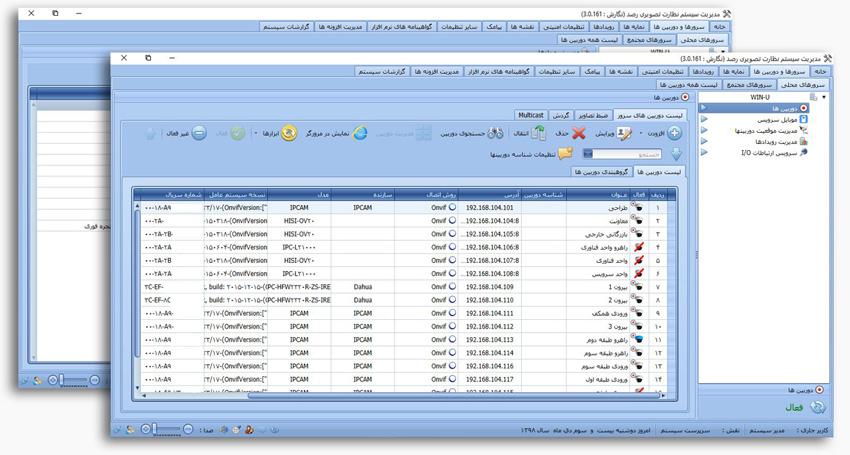
Task: Click the show in browser (نمایش در مرورگر) icon
Action: click(359, 133)
